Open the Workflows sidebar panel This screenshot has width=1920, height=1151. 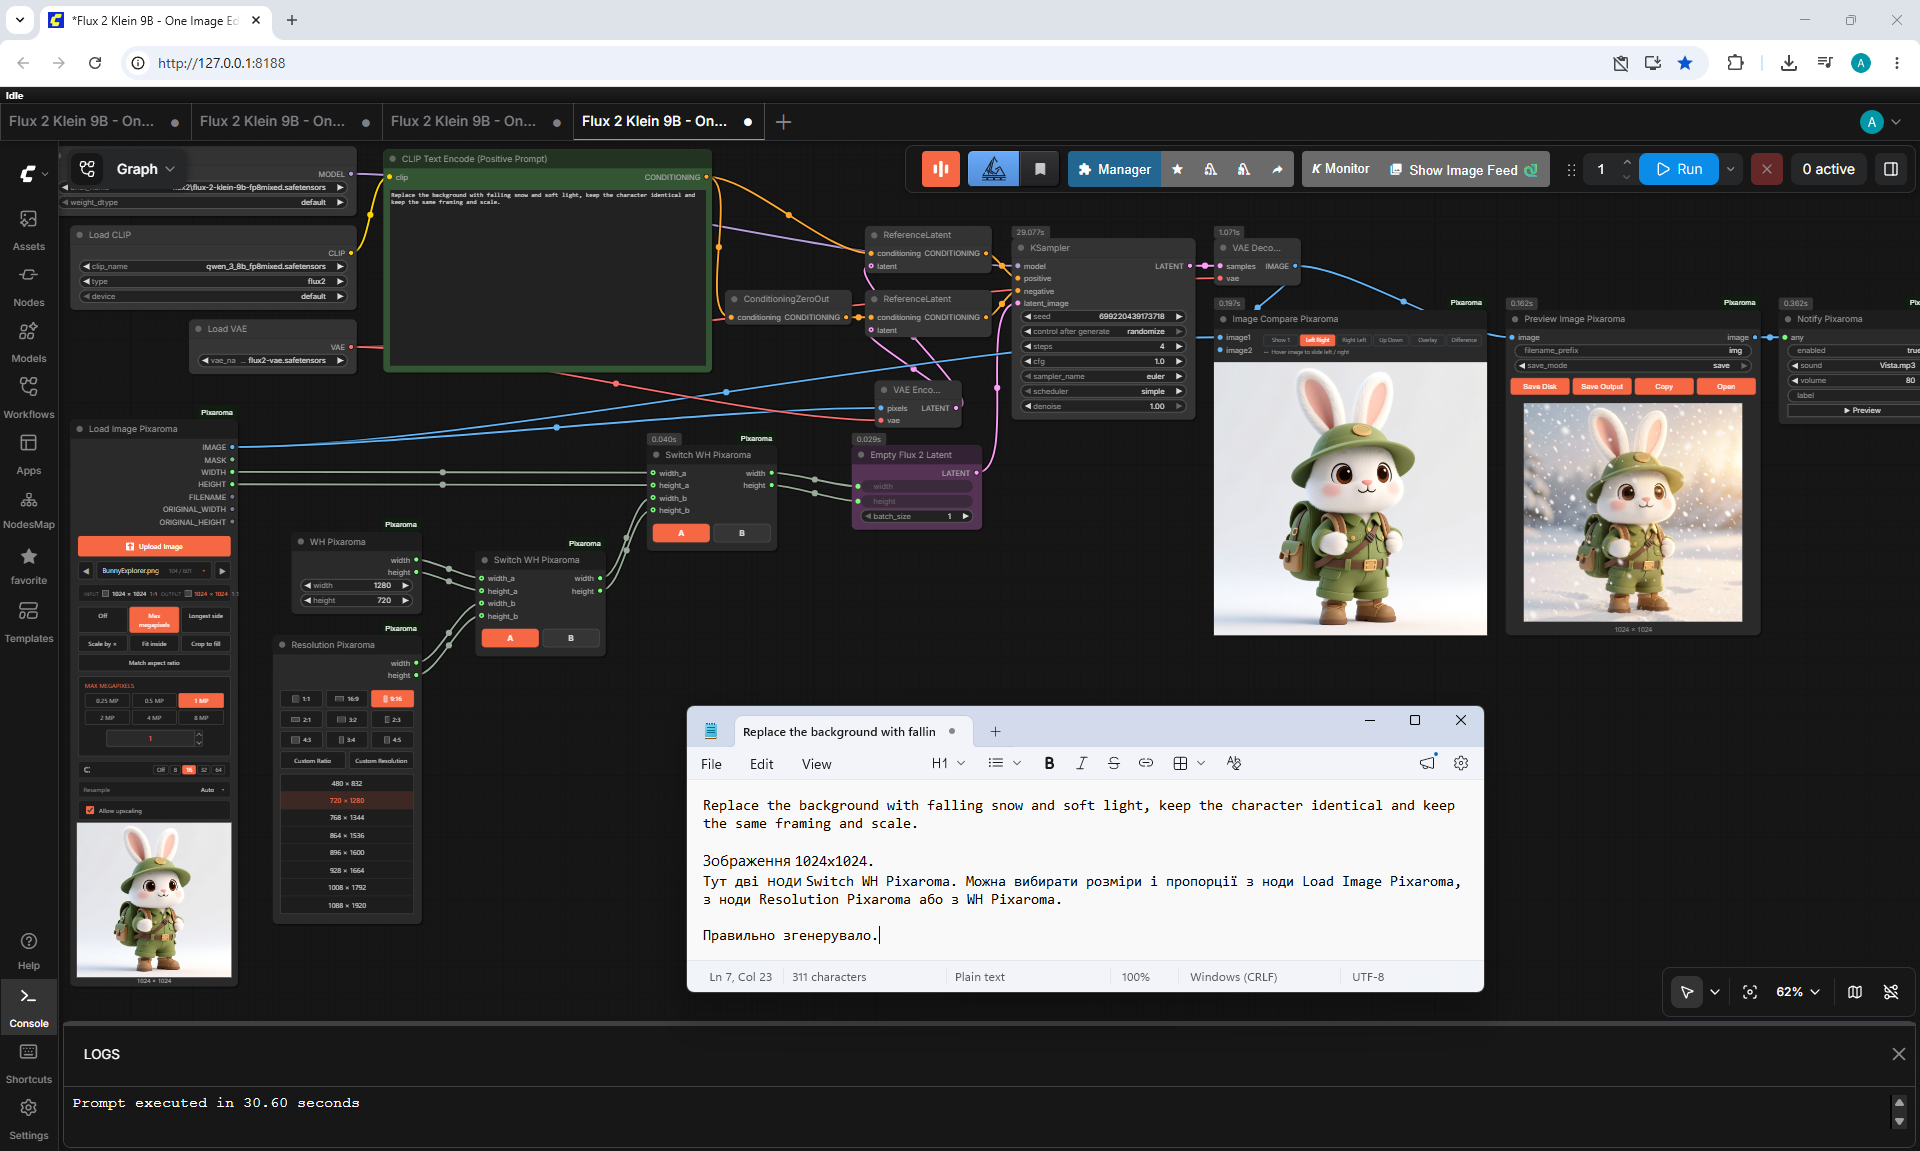pos(29,398)
